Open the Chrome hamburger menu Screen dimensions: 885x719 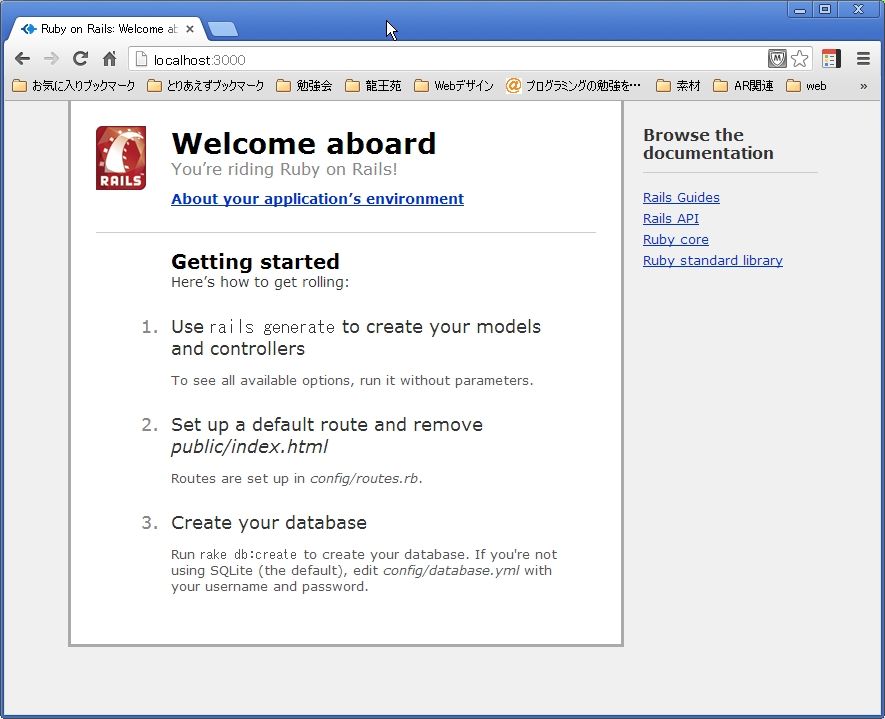tap(863, 59)
